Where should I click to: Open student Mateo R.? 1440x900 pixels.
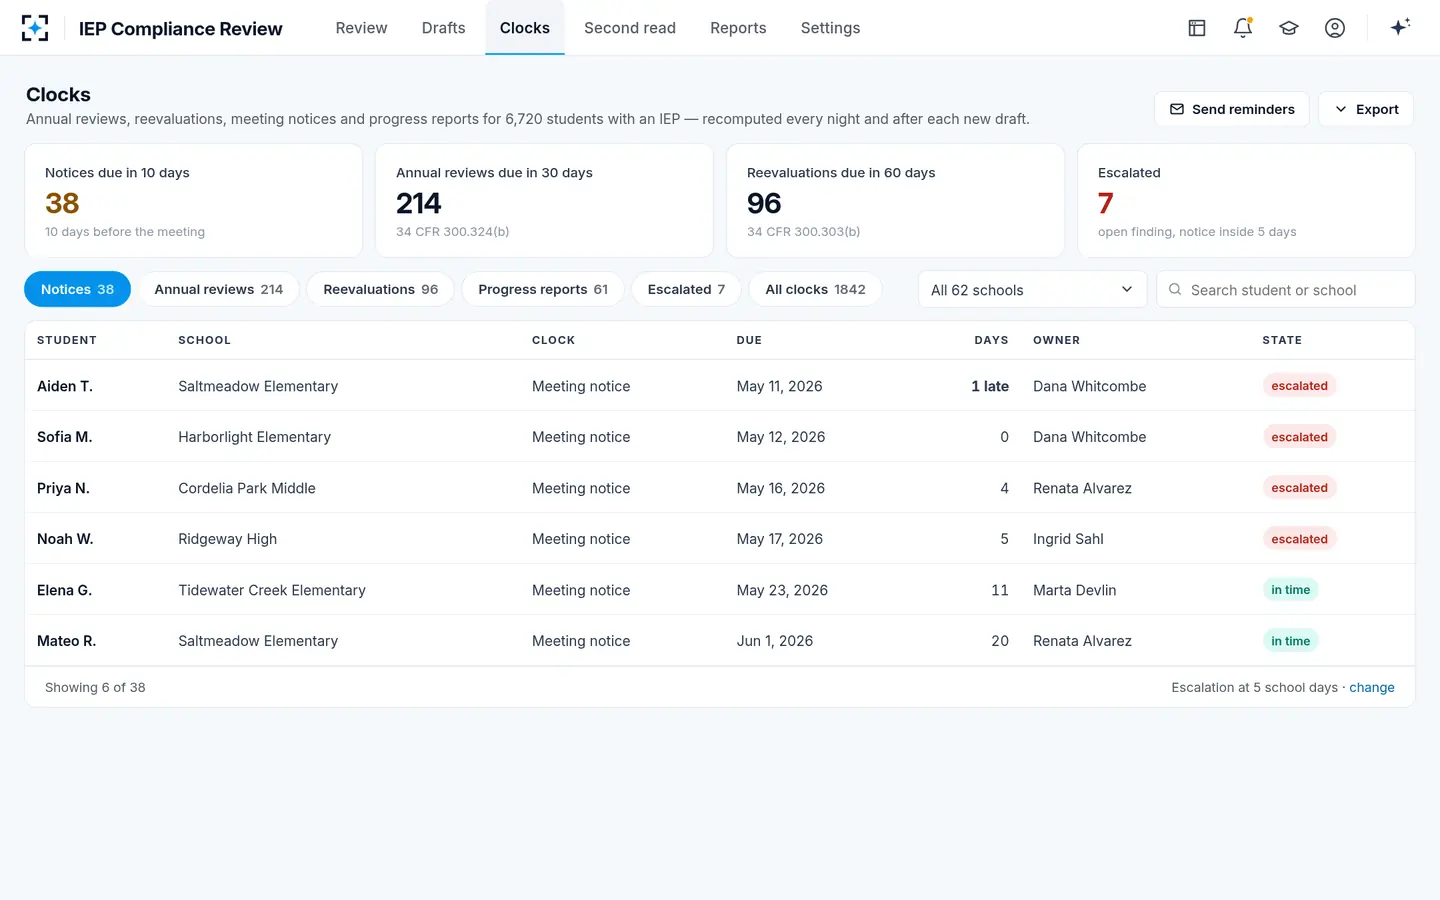(66, 641)
